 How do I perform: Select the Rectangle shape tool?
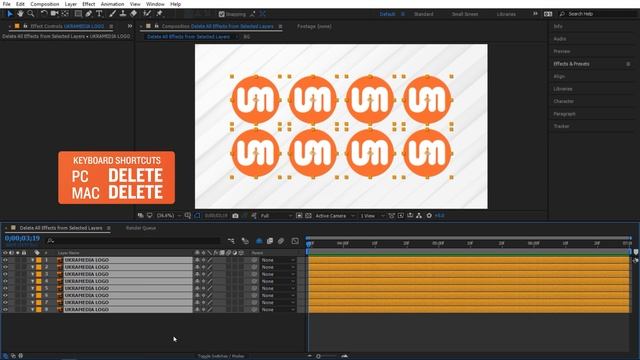point(78,13)
